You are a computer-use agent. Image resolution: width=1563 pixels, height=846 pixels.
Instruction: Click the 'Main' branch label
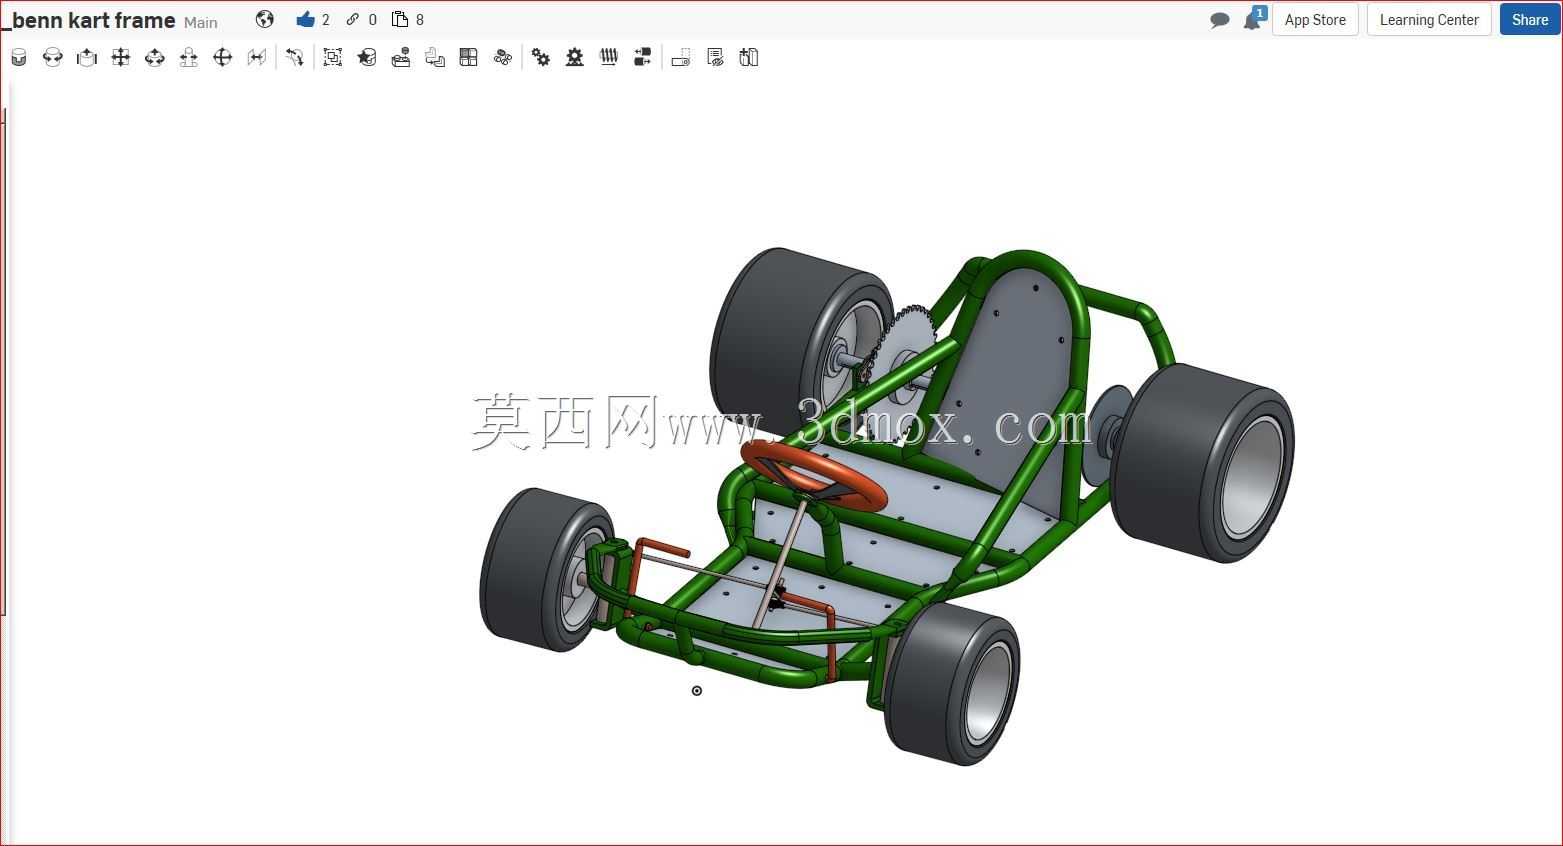coord(201,22)
